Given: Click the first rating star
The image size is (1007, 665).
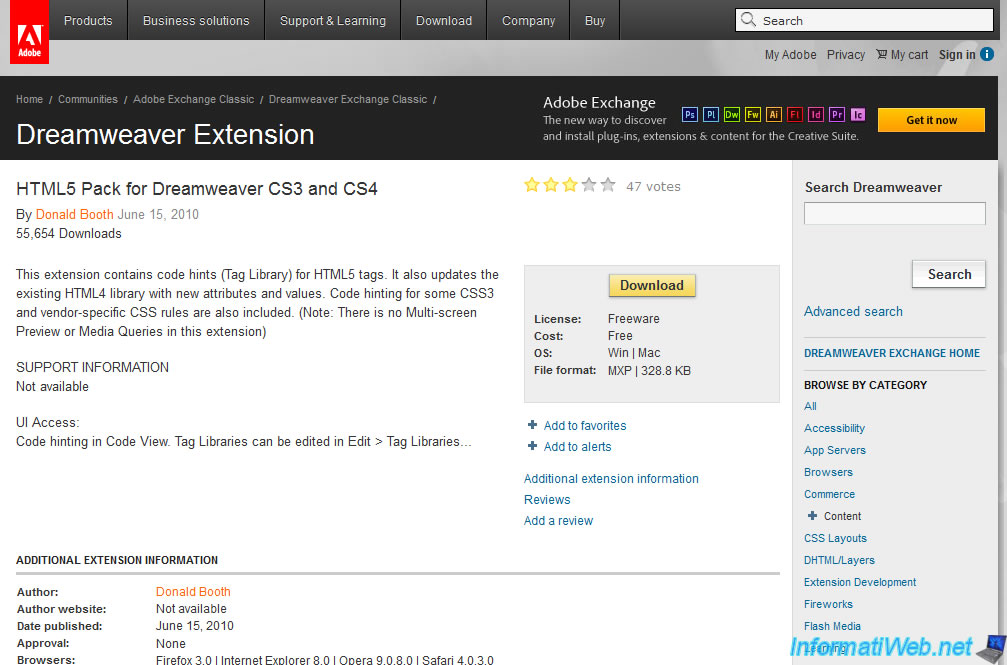Looking at the screenshot, I should point(532,185).
